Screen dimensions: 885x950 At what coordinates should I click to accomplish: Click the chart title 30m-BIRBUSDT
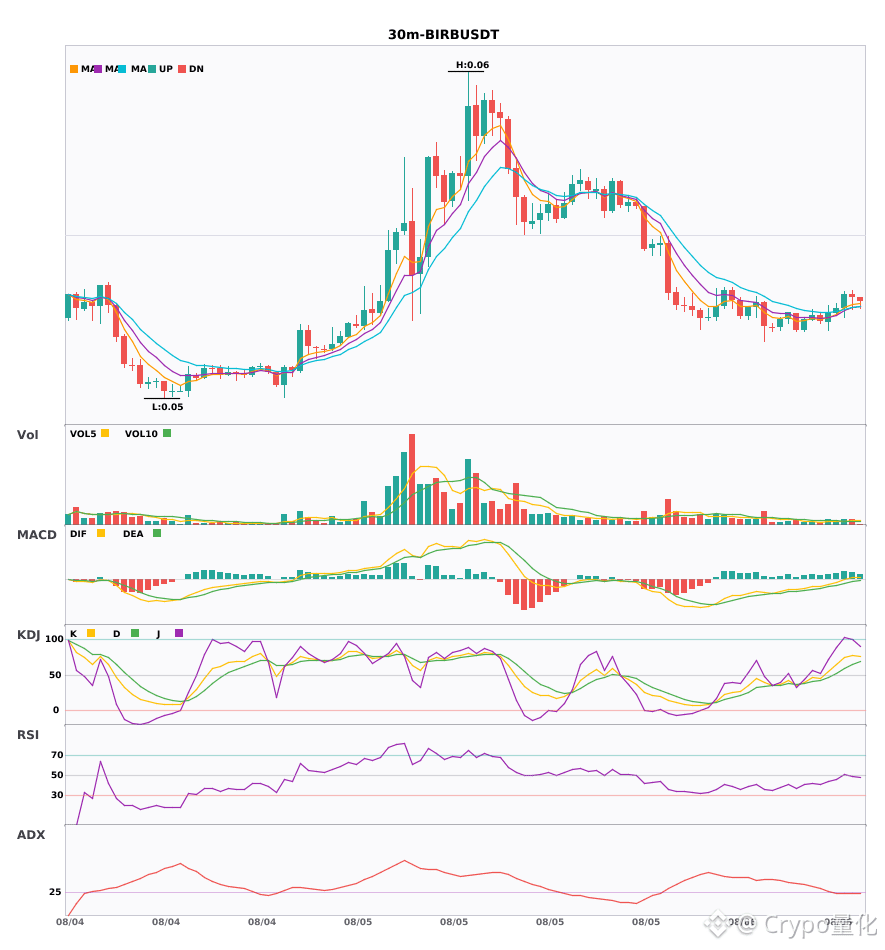pos(443,35)
